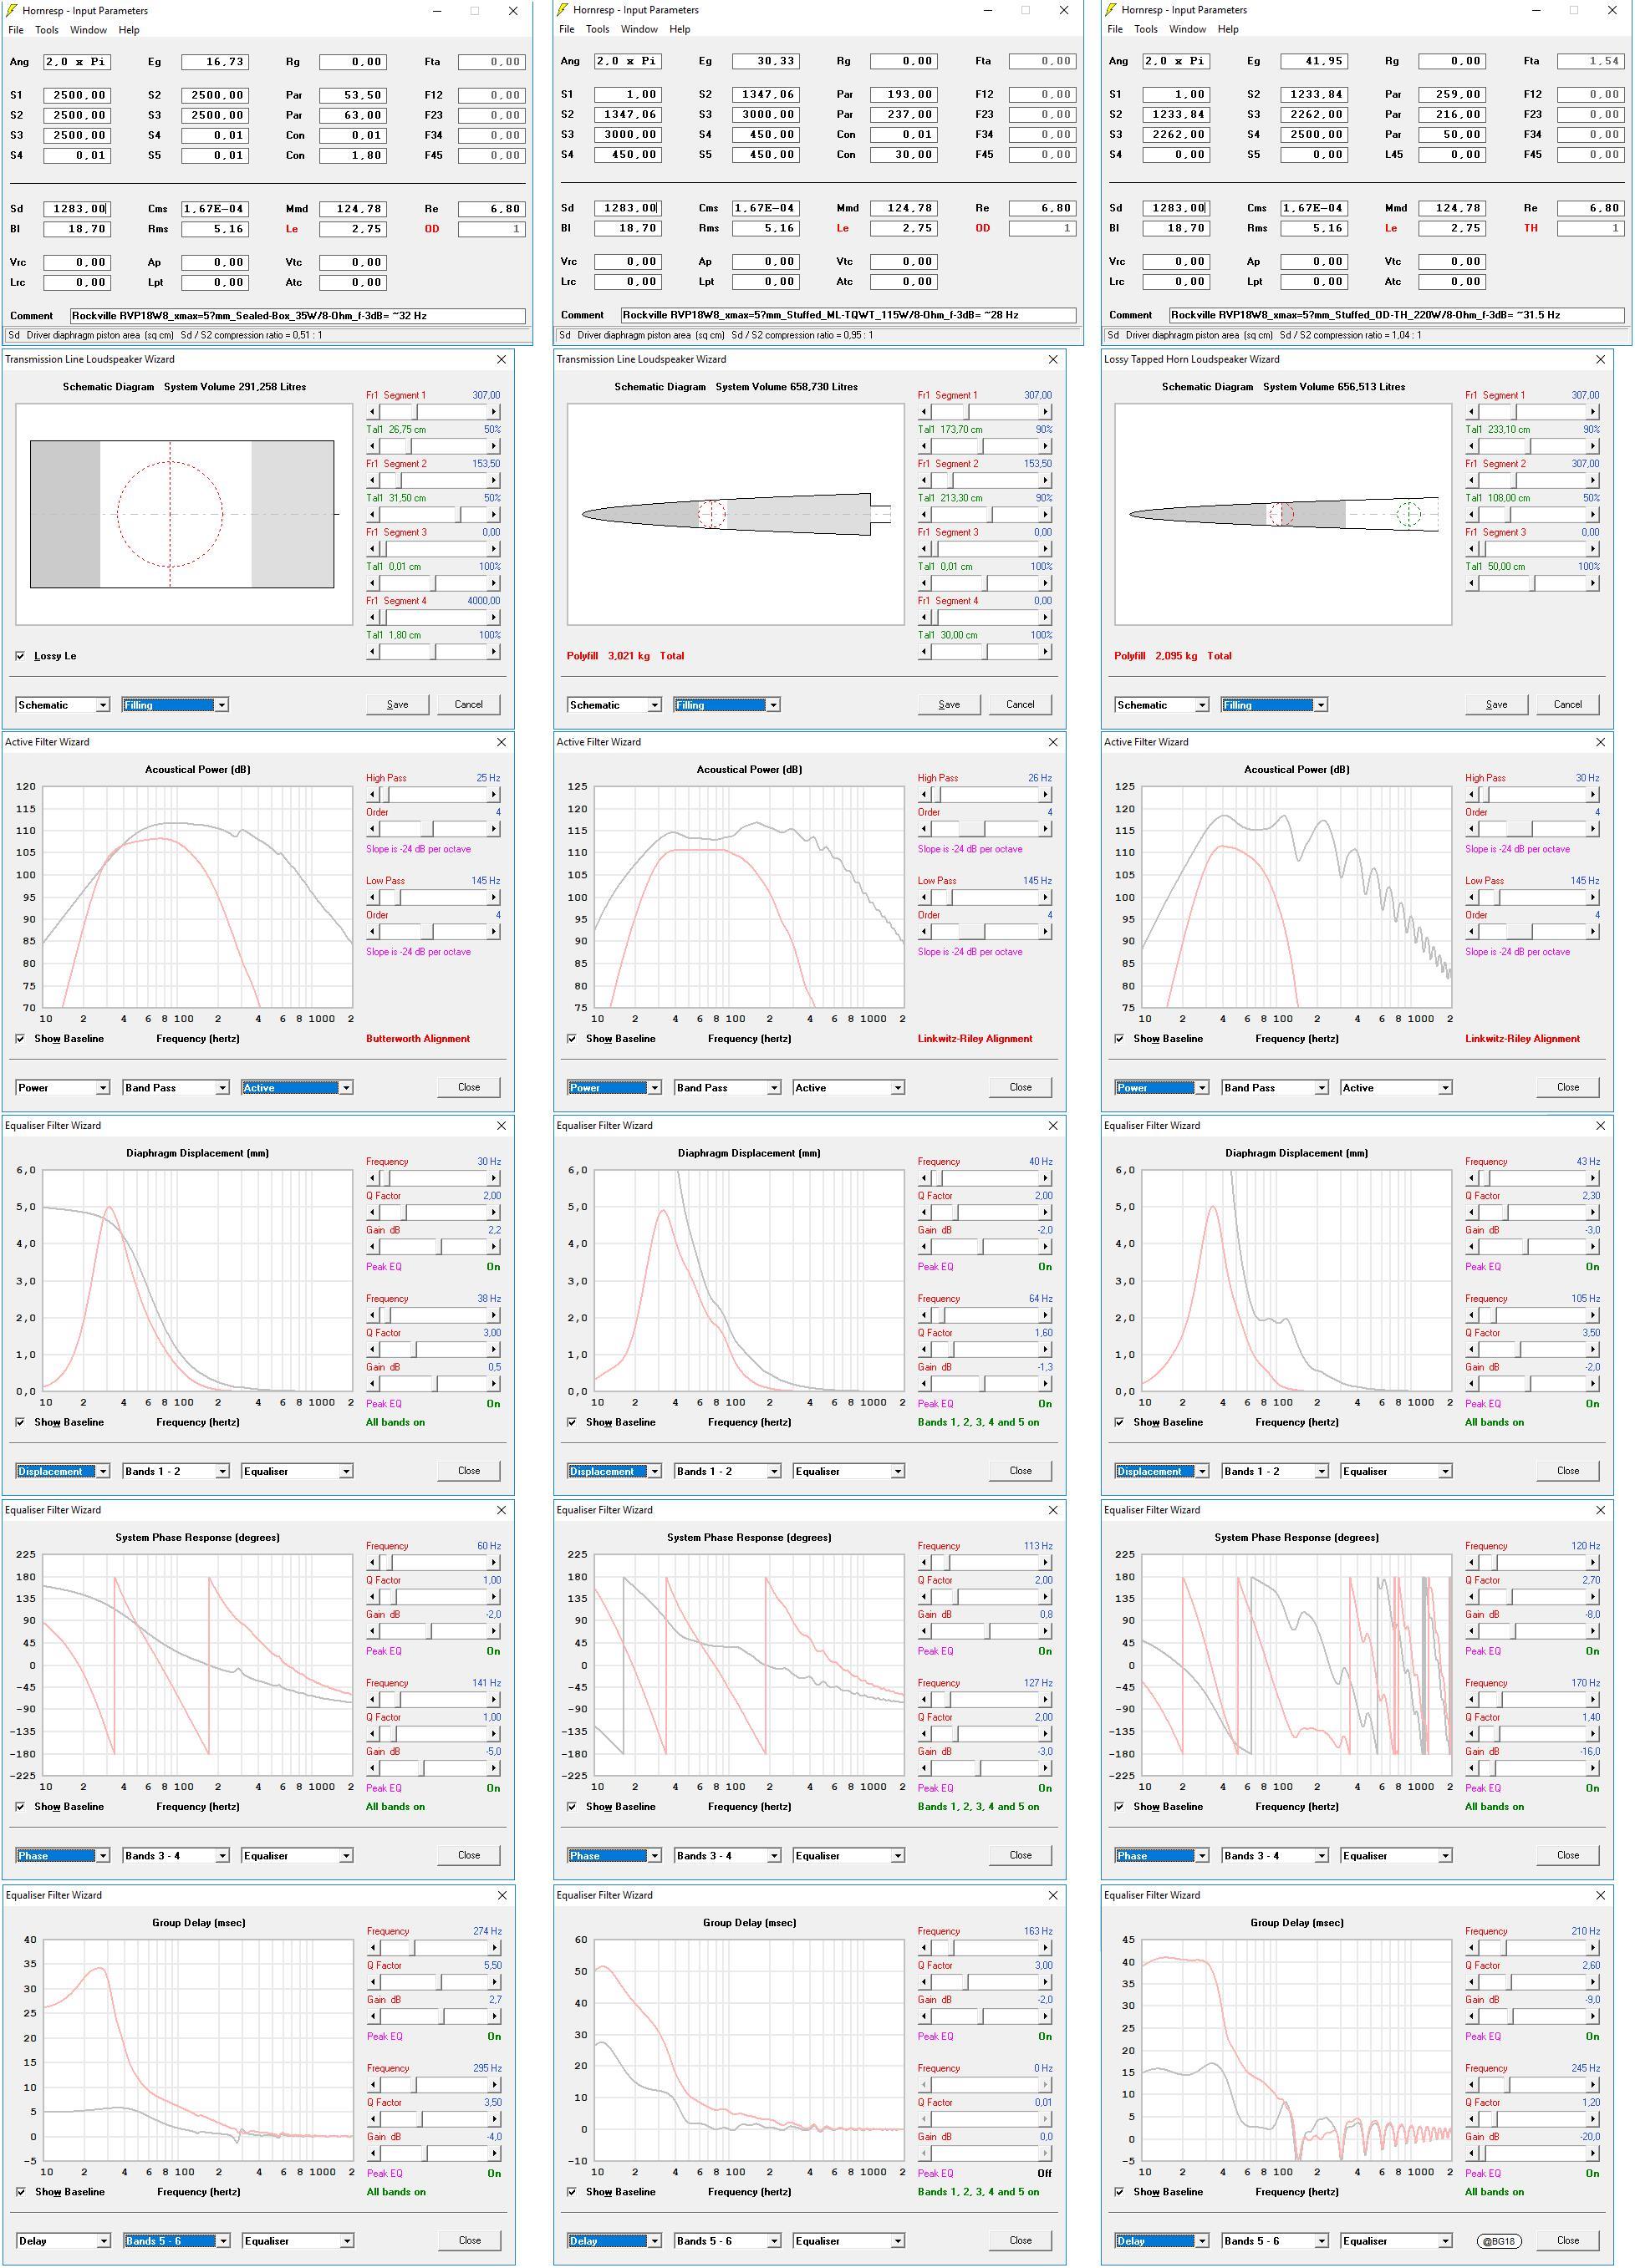Open Window menu in ML-TQWT Hornresp window
The width and height of the screenshot is (1635, 2268).
pyautogui.click(x=639, y=29)
